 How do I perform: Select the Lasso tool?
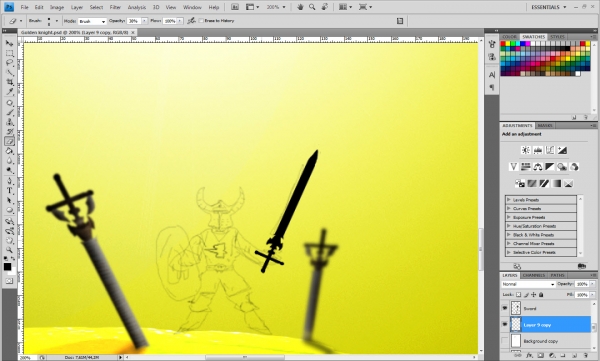point(9,63)
